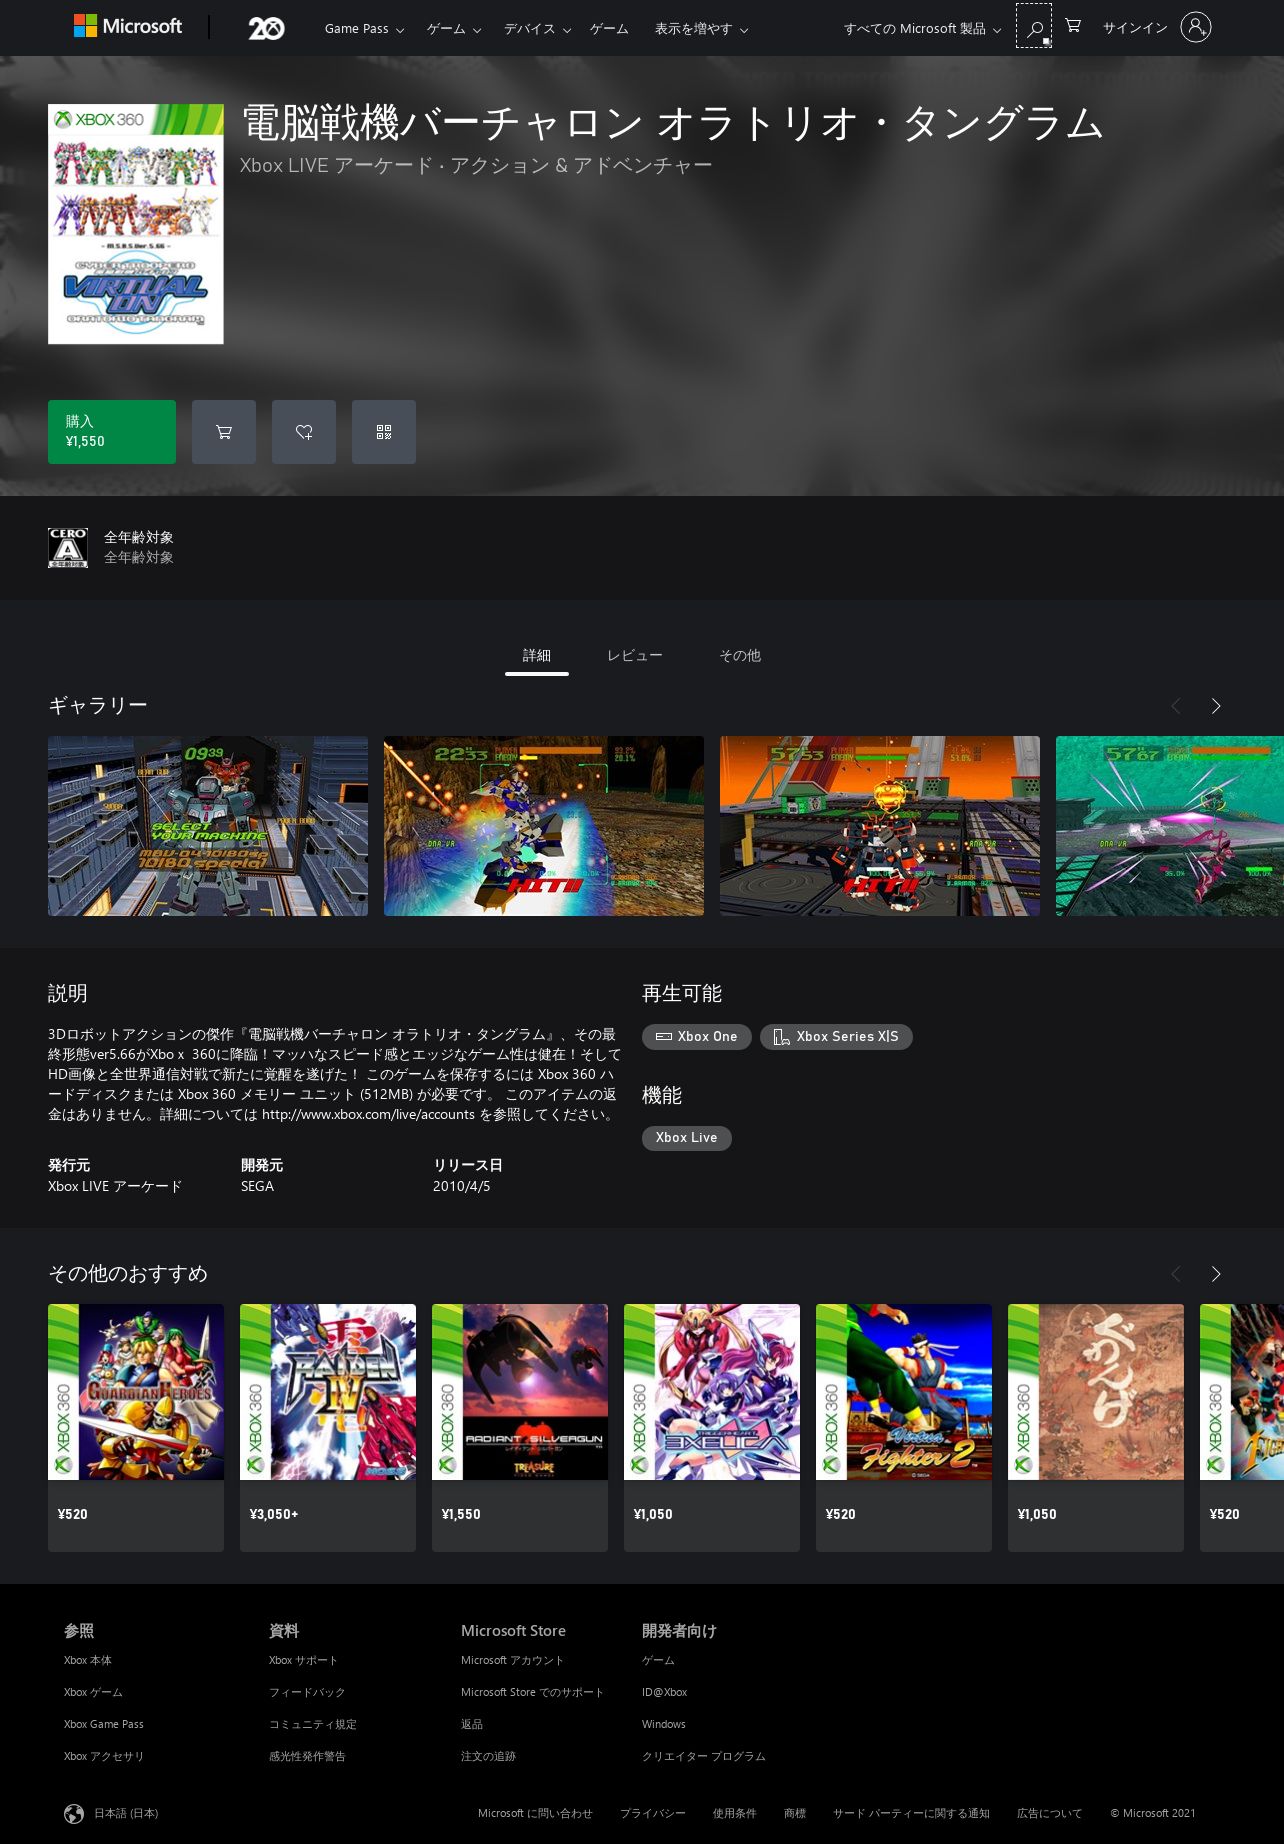
Task: Open the teal pink mech gallery screenshot
Action: tap(1170, 826)
